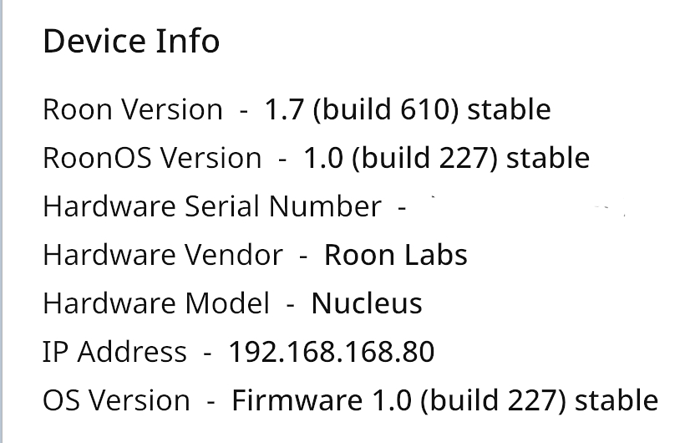Click the blank serial number value area
The height and width of the screenshot is (443, 690).
click(520, 207)
